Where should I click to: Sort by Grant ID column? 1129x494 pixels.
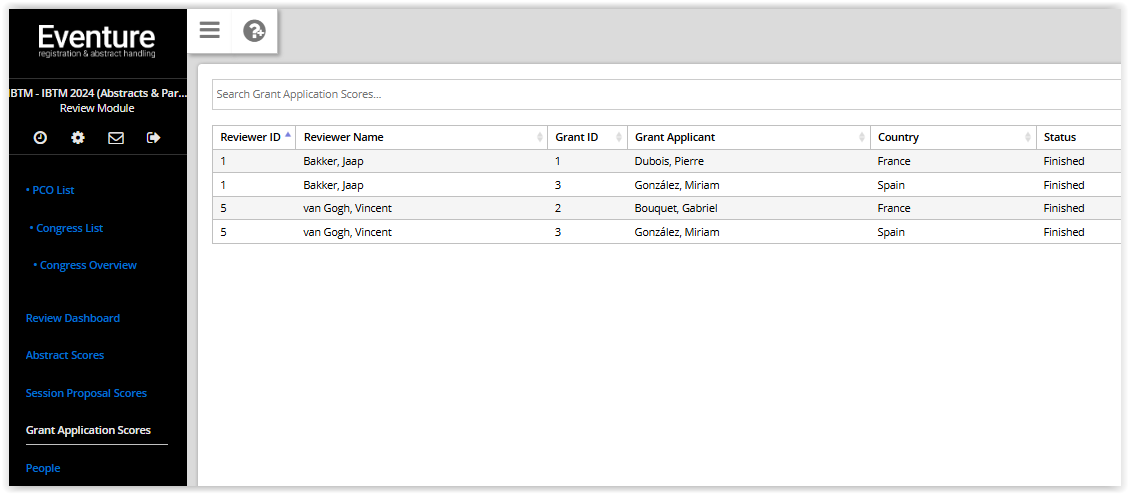[x=587, y=137]
